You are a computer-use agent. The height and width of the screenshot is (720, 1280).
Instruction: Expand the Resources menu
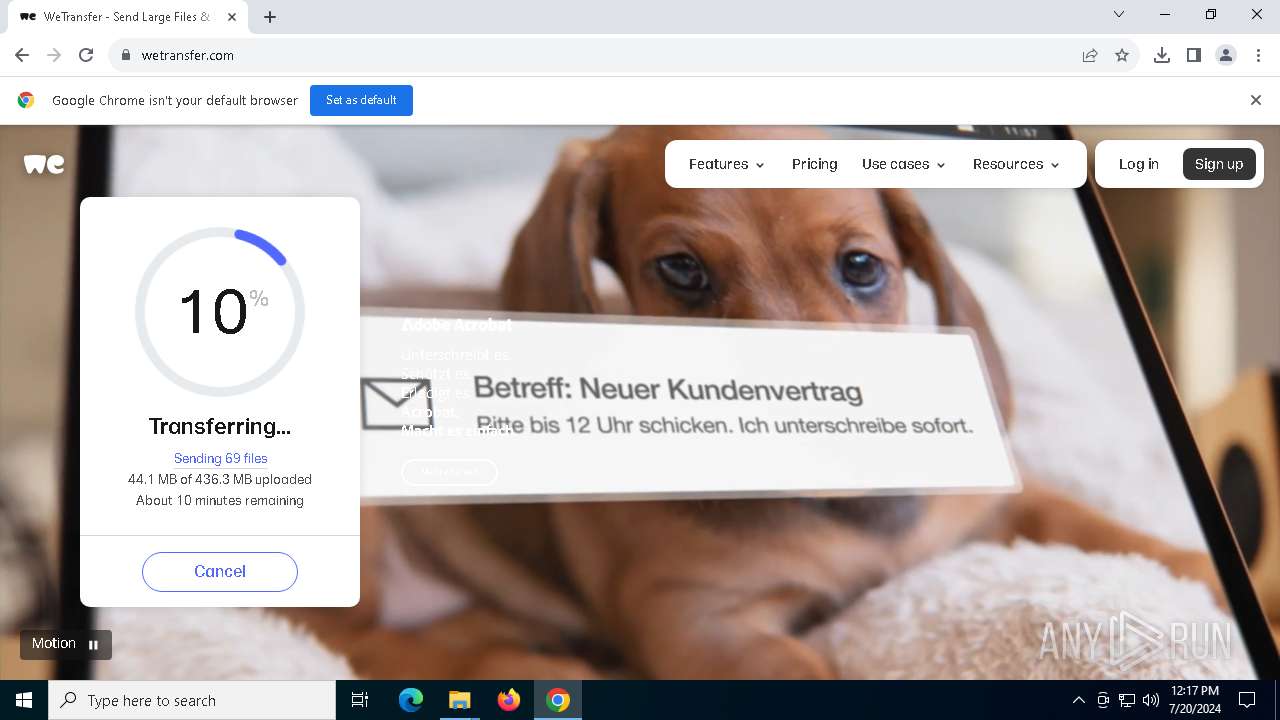tap(1016, 164)
